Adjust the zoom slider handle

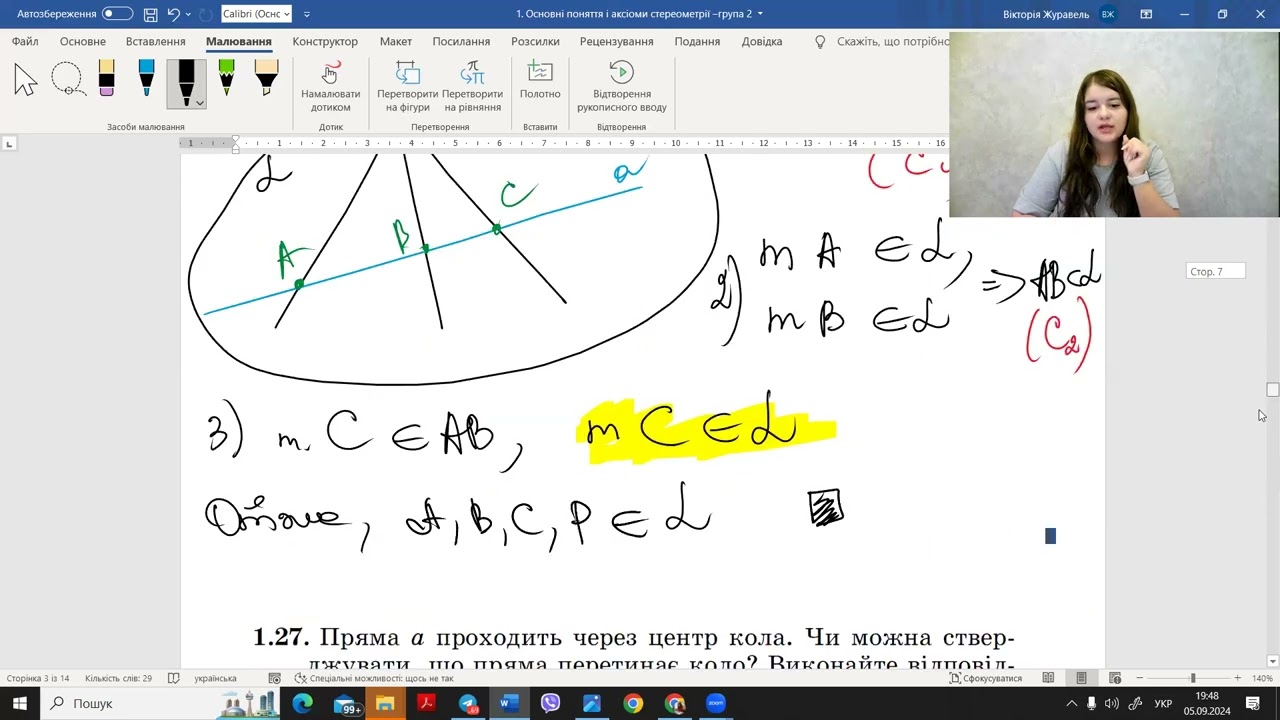pos(1192,678)
